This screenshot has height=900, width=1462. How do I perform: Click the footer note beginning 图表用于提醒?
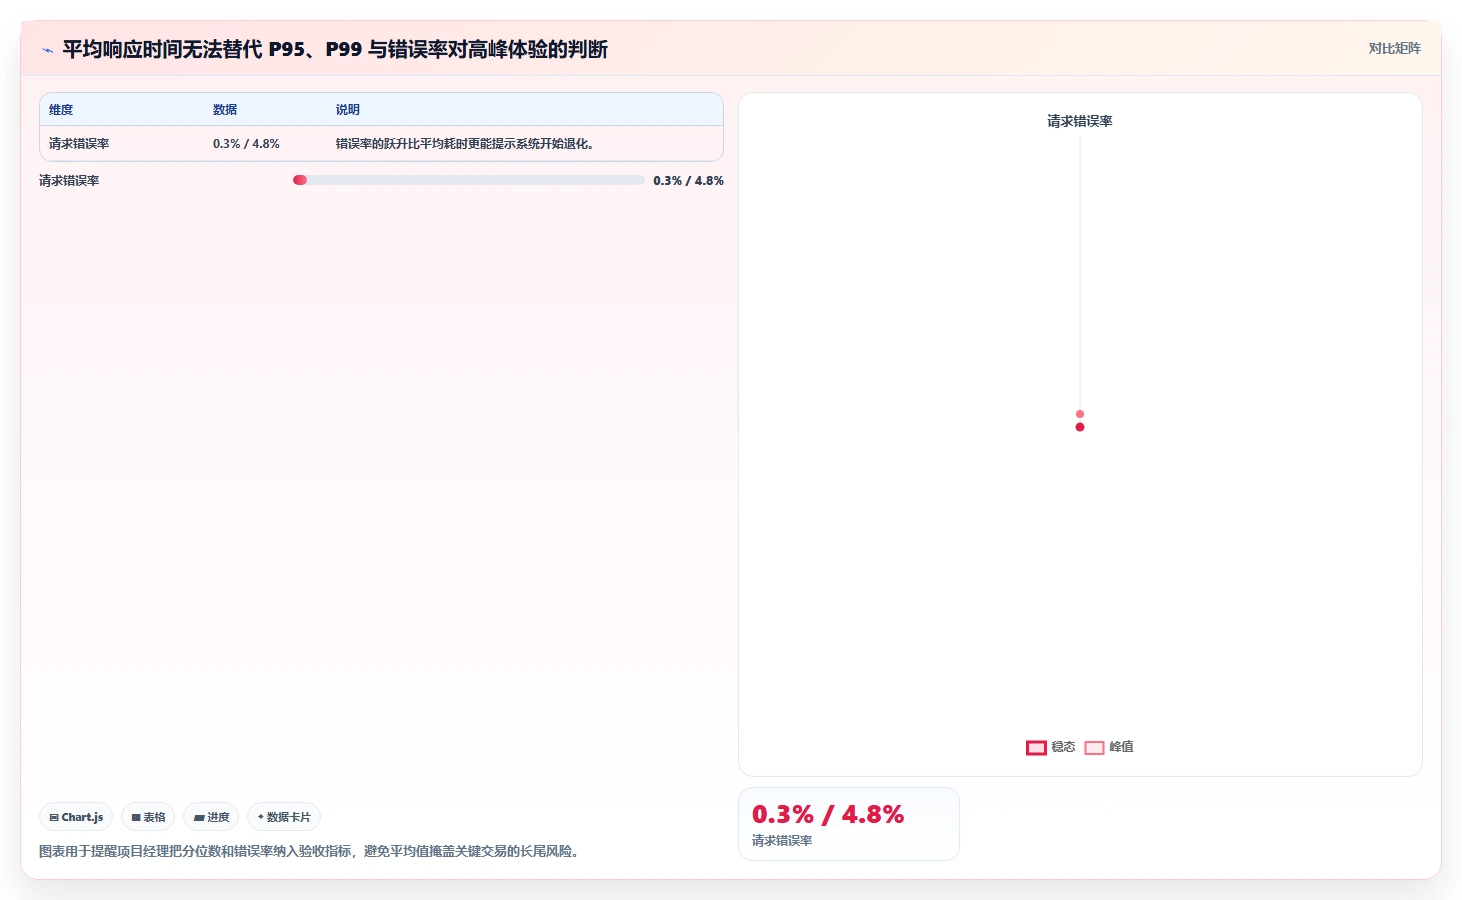[312, 852]
